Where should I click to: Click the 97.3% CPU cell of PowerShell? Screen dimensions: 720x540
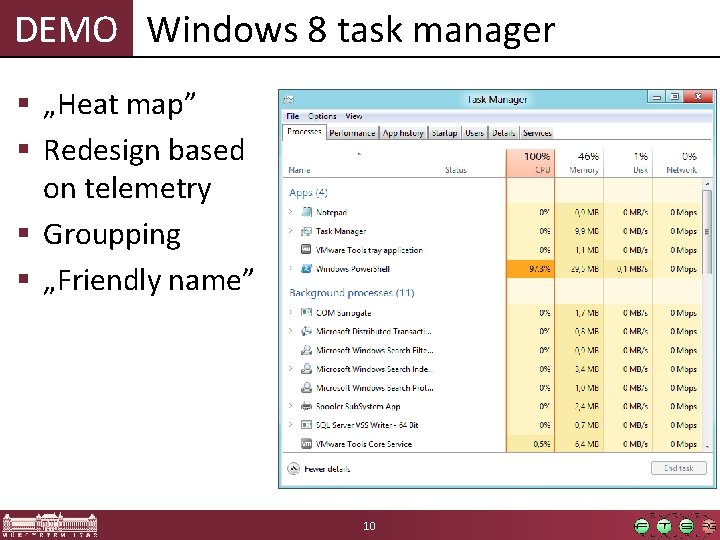tap(530, 269)
